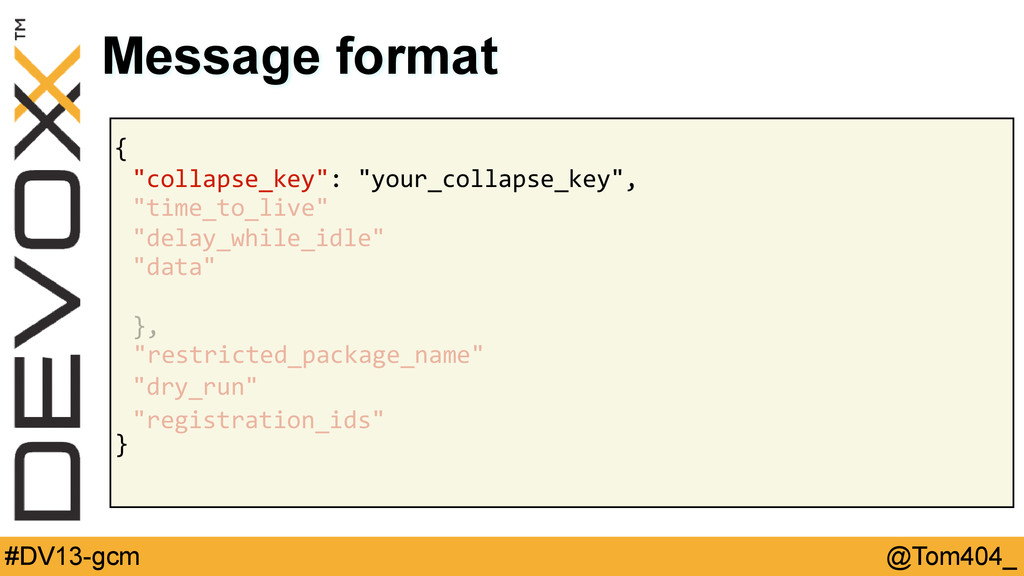Click the letter D in the Devoxx logo
Image resolution: width=1024 pixels, height=576 pixels.
(47, 480)
